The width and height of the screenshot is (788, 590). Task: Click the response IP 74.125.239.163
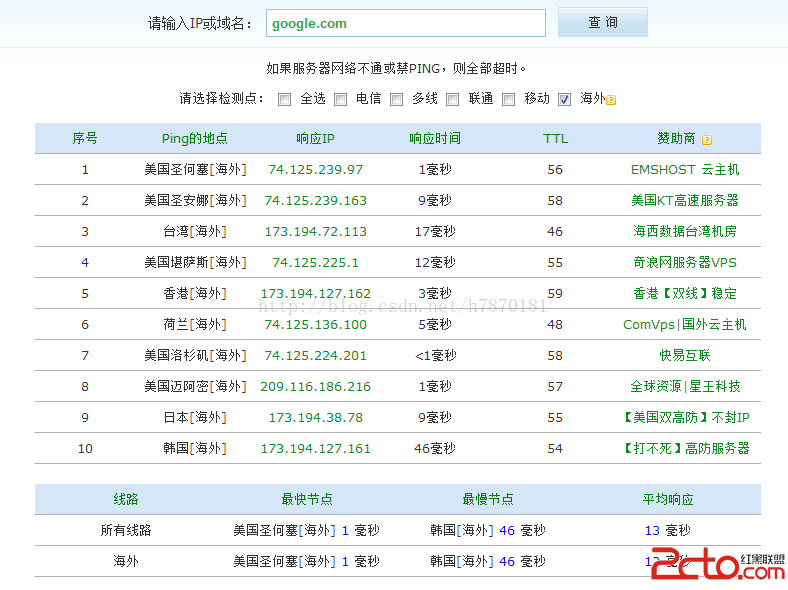(x=316, y=201)
